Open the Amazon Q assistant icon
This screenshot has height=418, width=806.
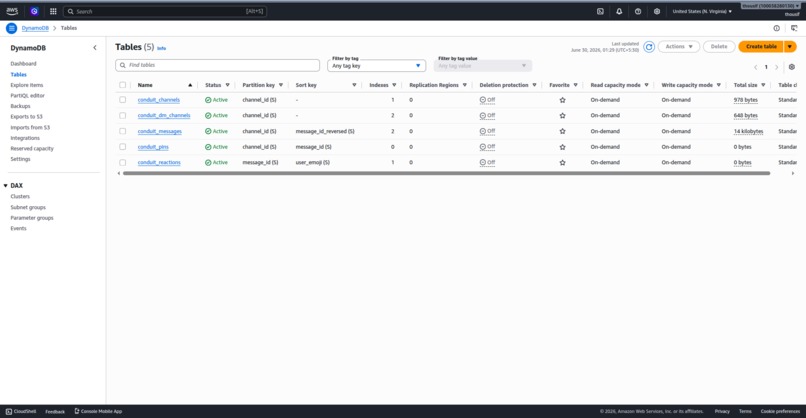[x=34, y=11]
